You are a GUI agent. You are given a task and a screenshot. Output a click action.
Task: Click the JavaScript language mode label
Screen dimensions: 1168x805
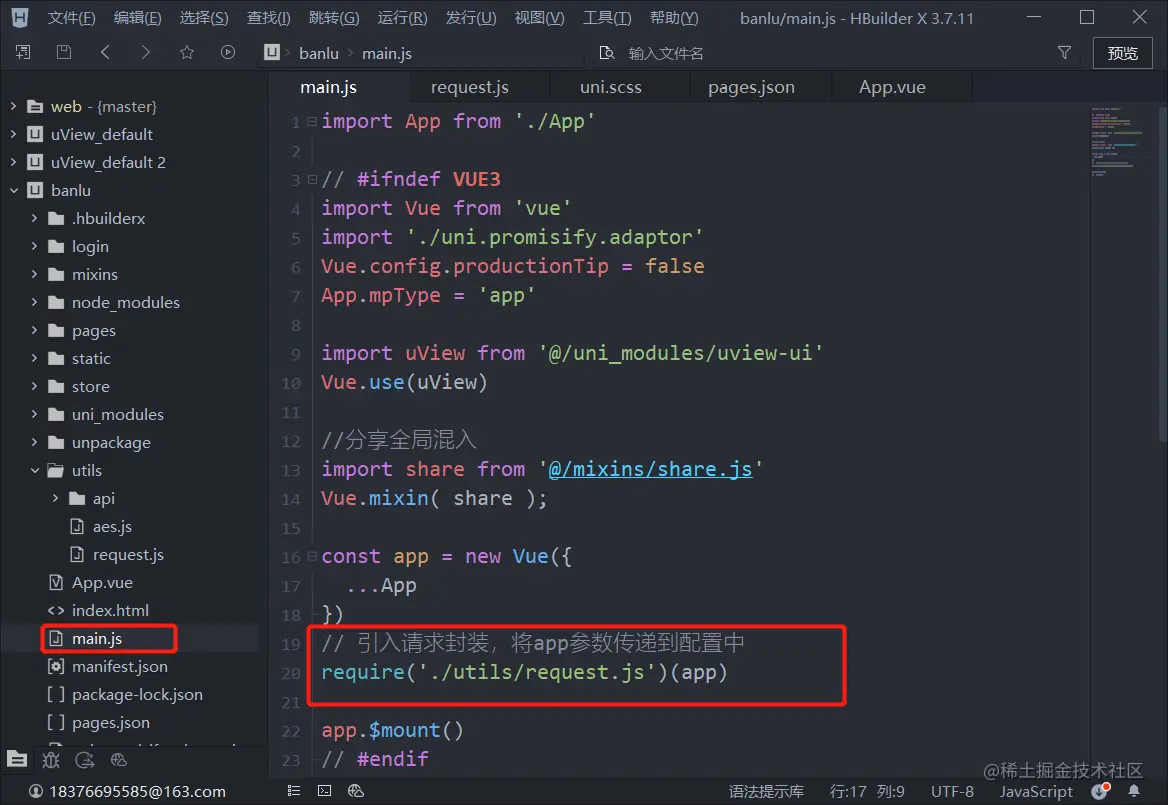(x=1036, y=791)
